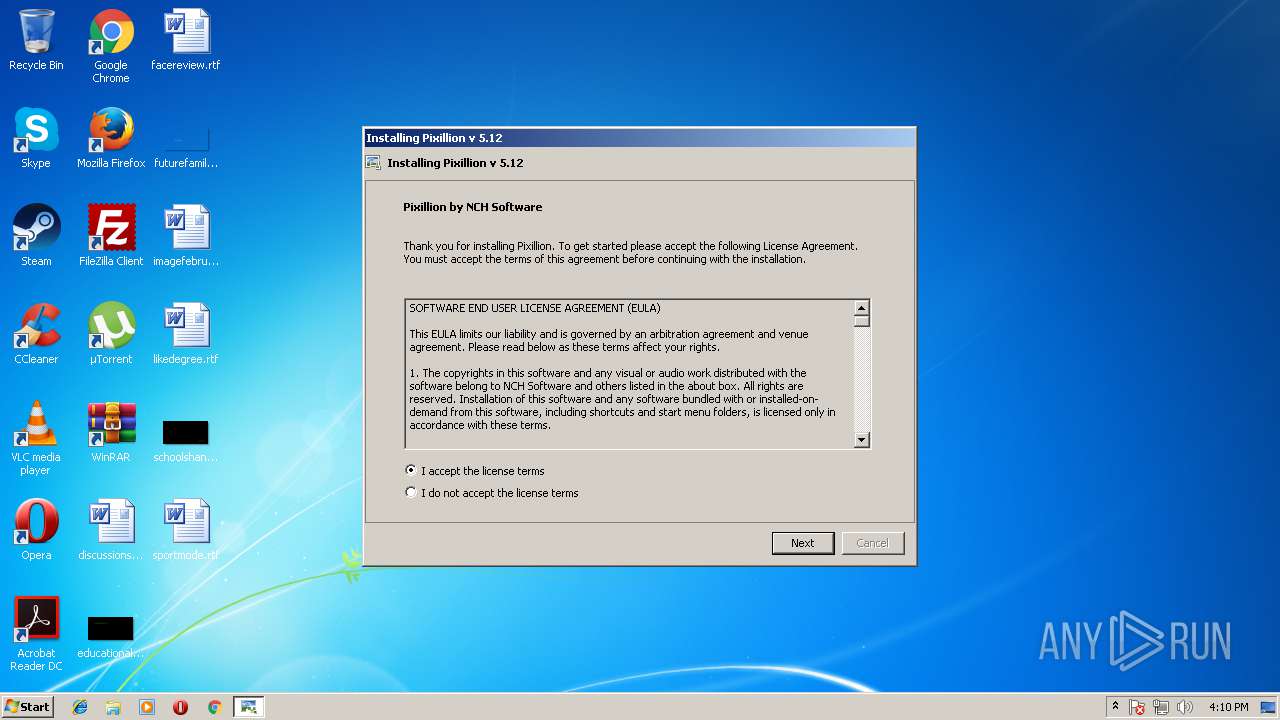Click the installer icon beside 'Installing Pixillion v 5.12'
This screenshot has width=1280, height=720.
[373, 163]
